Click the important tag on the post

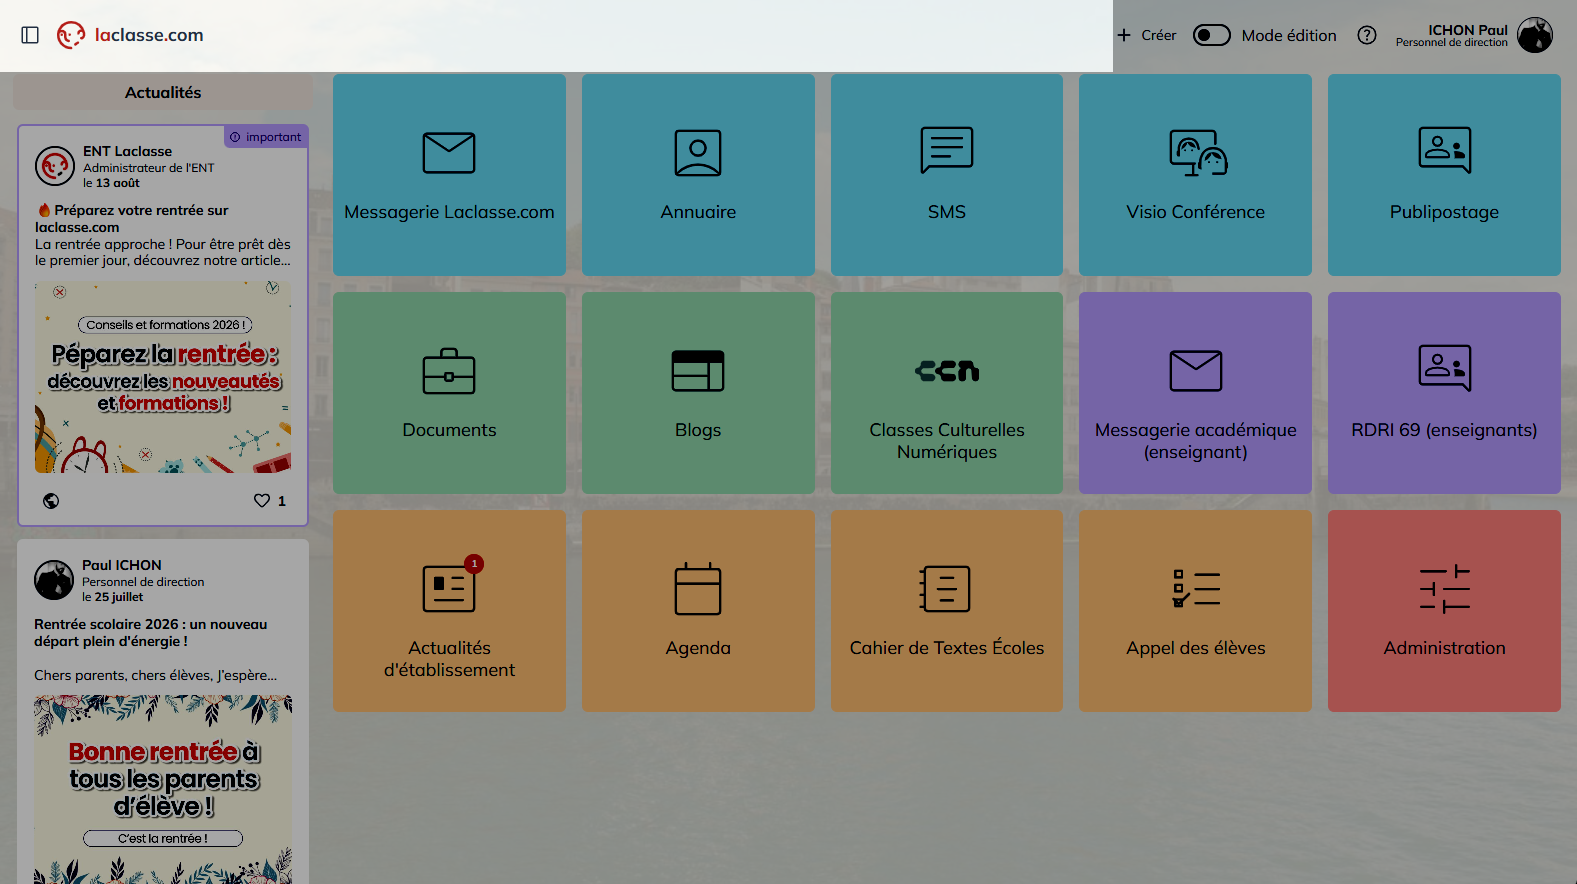266,137
